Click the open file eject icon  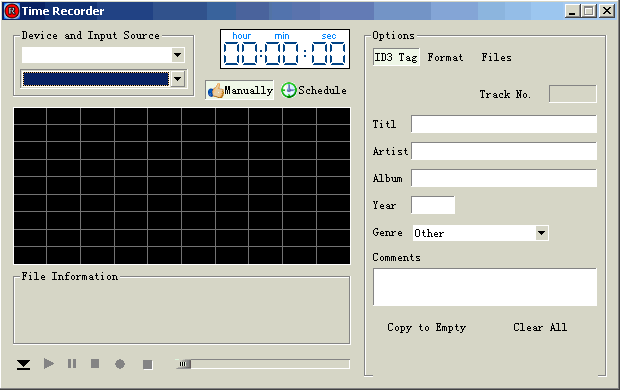[x=23, y=364]
